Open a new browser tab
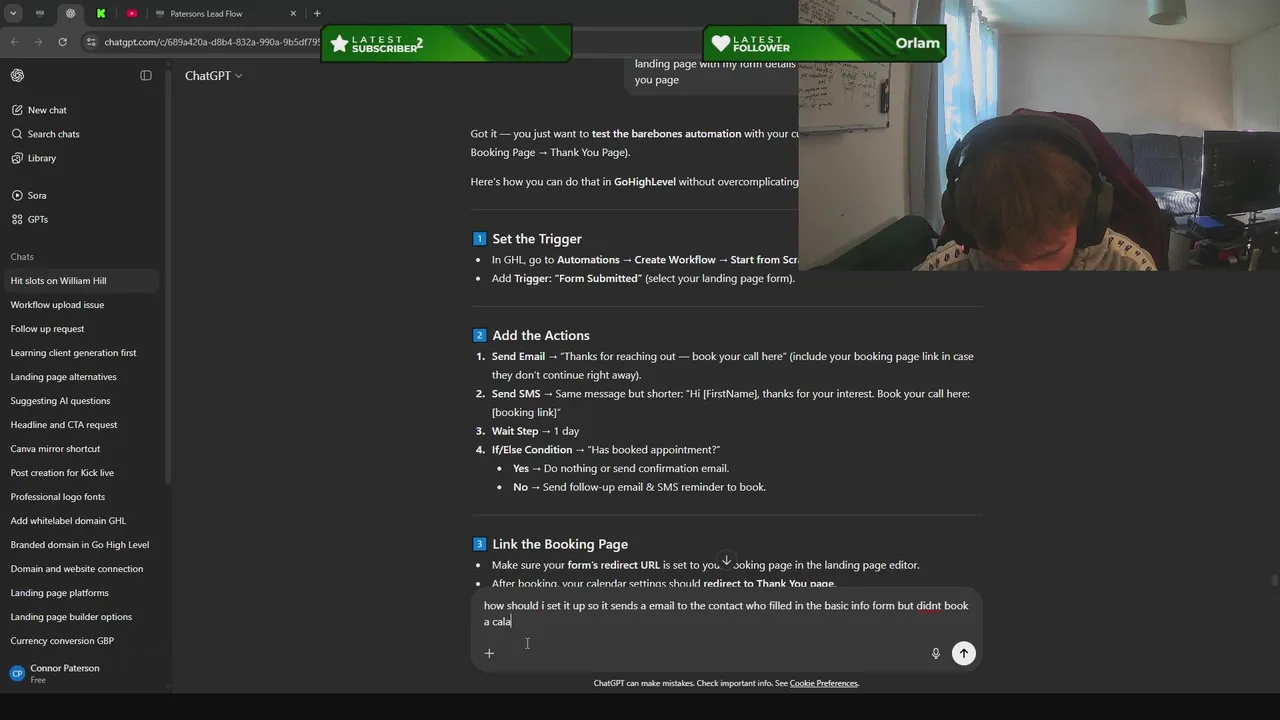The image size is (1280, 720). [317, 14]
